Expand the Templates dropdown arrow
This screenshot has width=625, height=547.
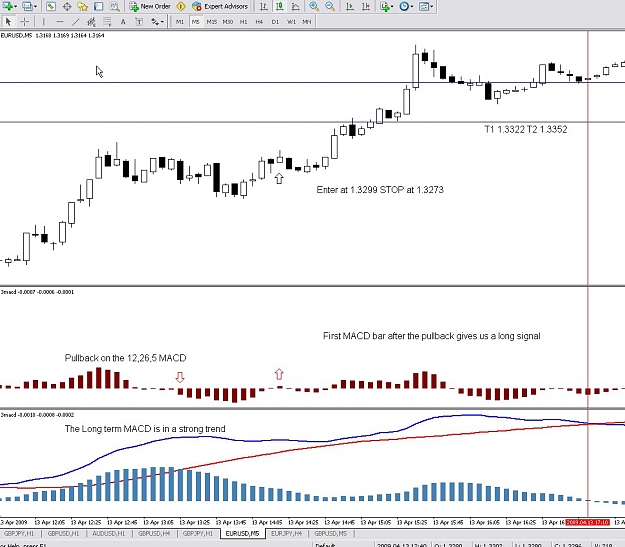coord(432,6)
